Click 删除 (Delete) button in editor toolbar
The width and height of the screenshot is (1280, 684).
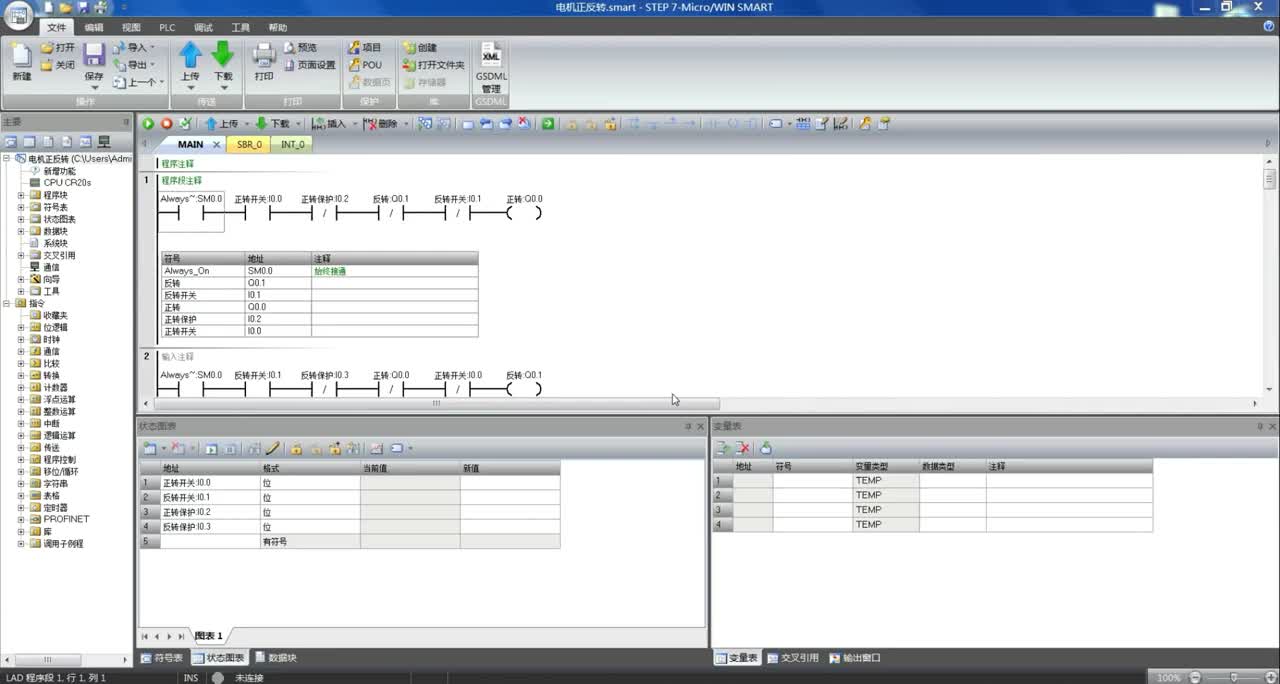pos(381,124)
